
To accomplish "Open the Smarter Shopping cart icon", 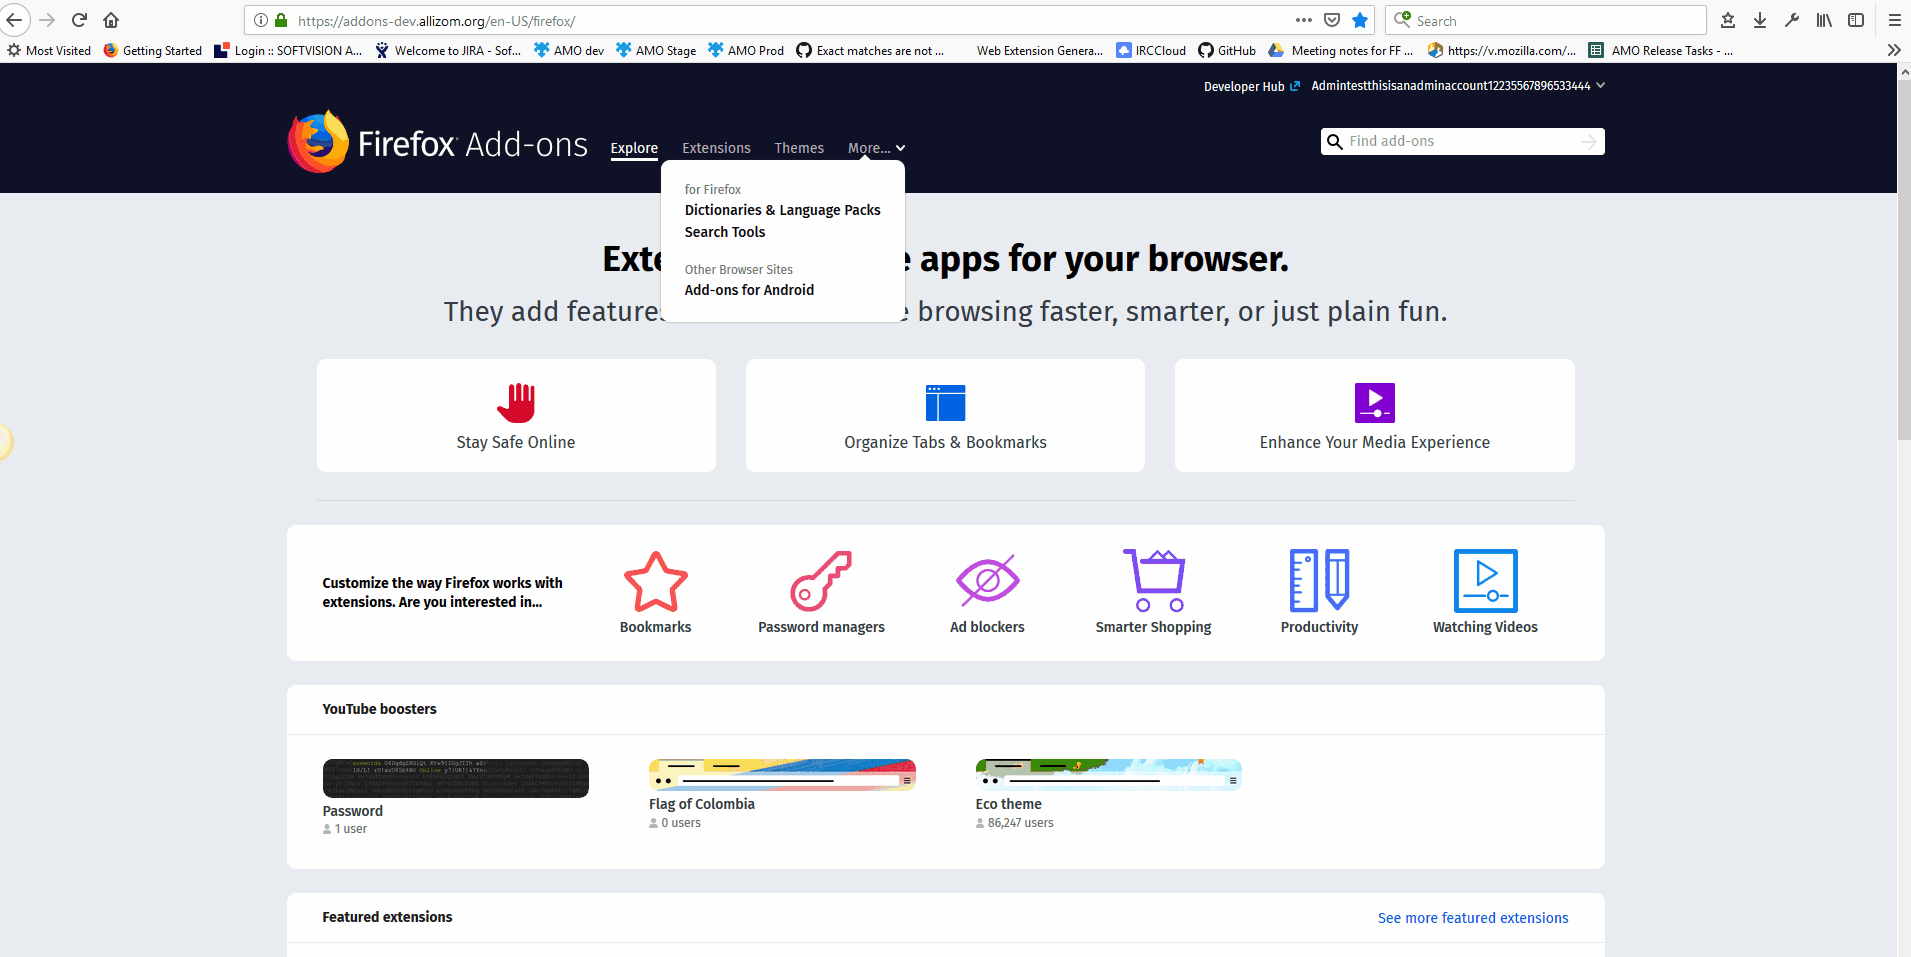I will point(1154,580).
